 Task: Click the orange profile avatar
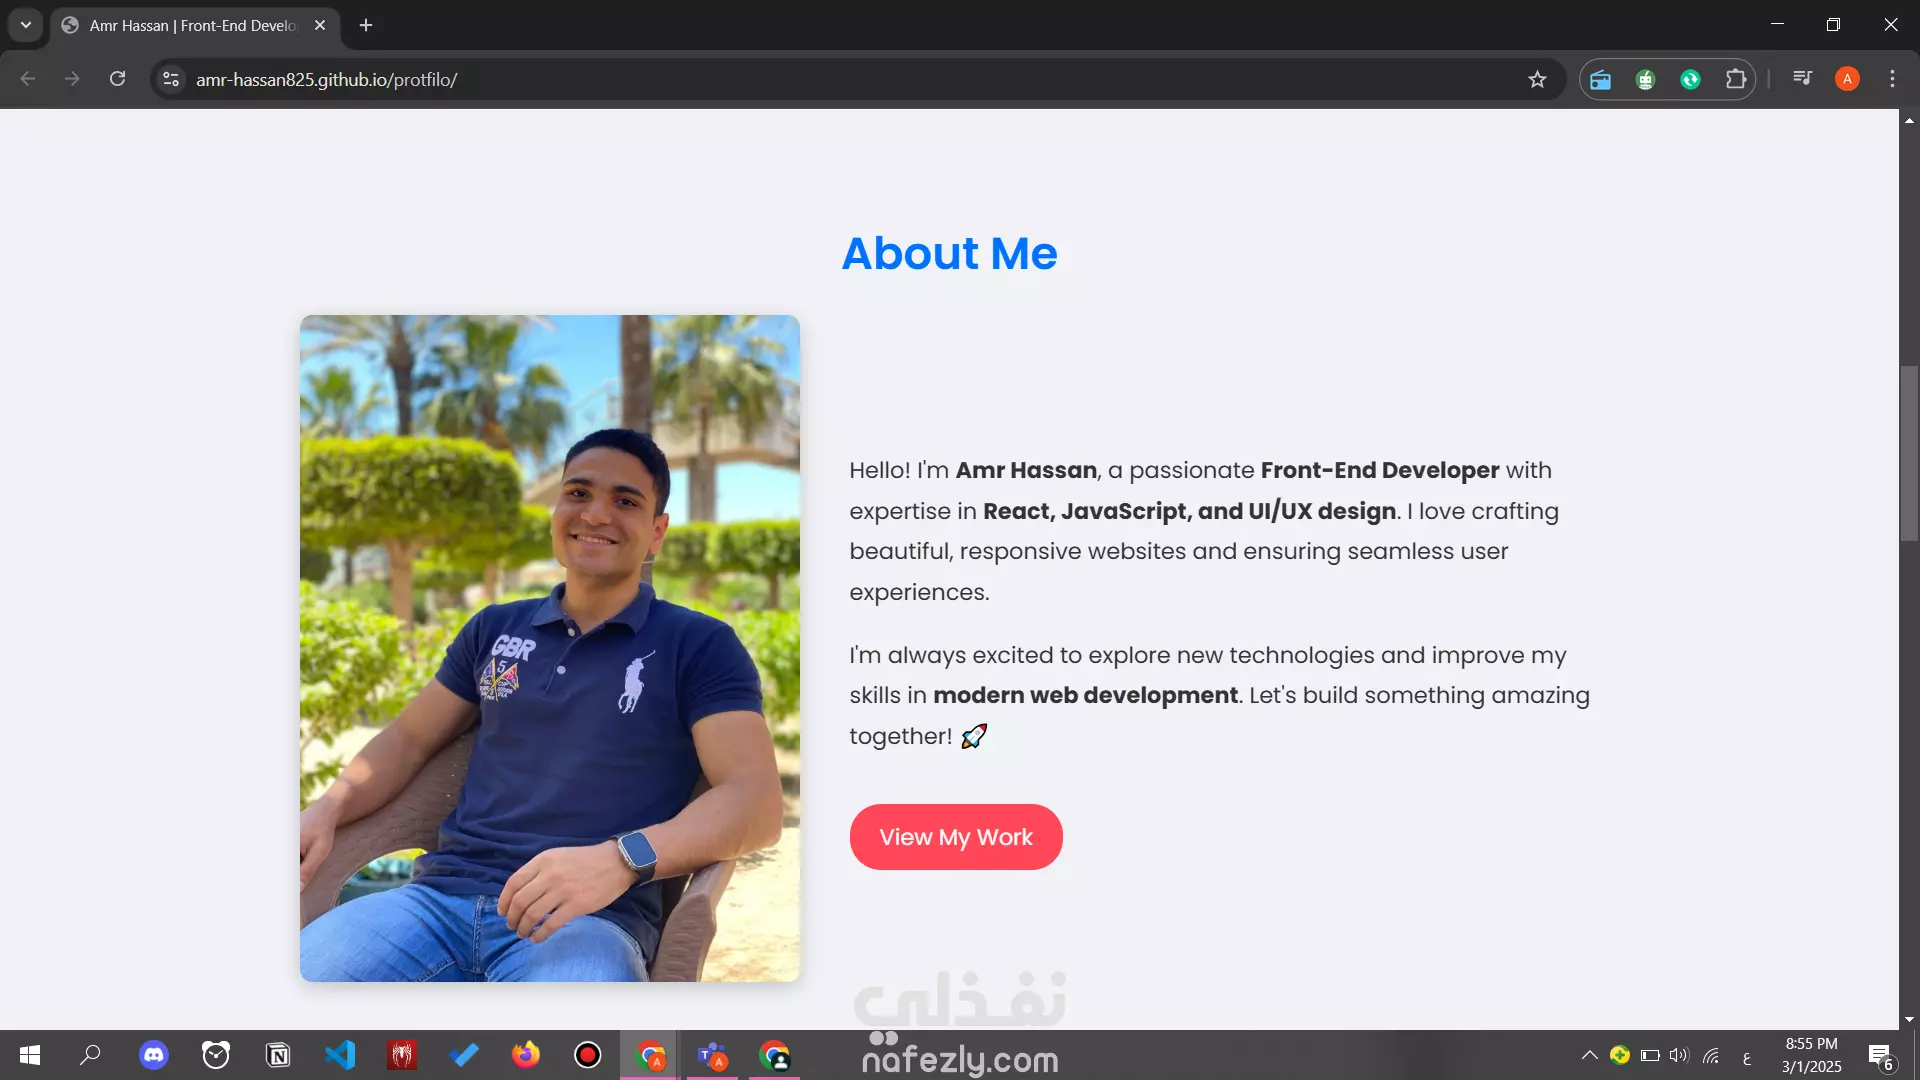[x=1847, y=79]
